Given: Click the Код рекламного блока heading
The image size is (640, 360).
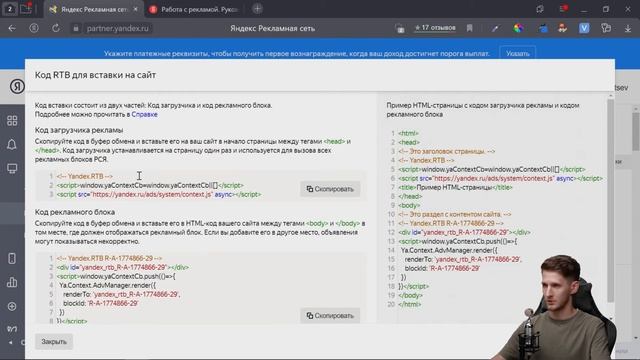Looking at the screenshot, I should click(x=75, y=212).
